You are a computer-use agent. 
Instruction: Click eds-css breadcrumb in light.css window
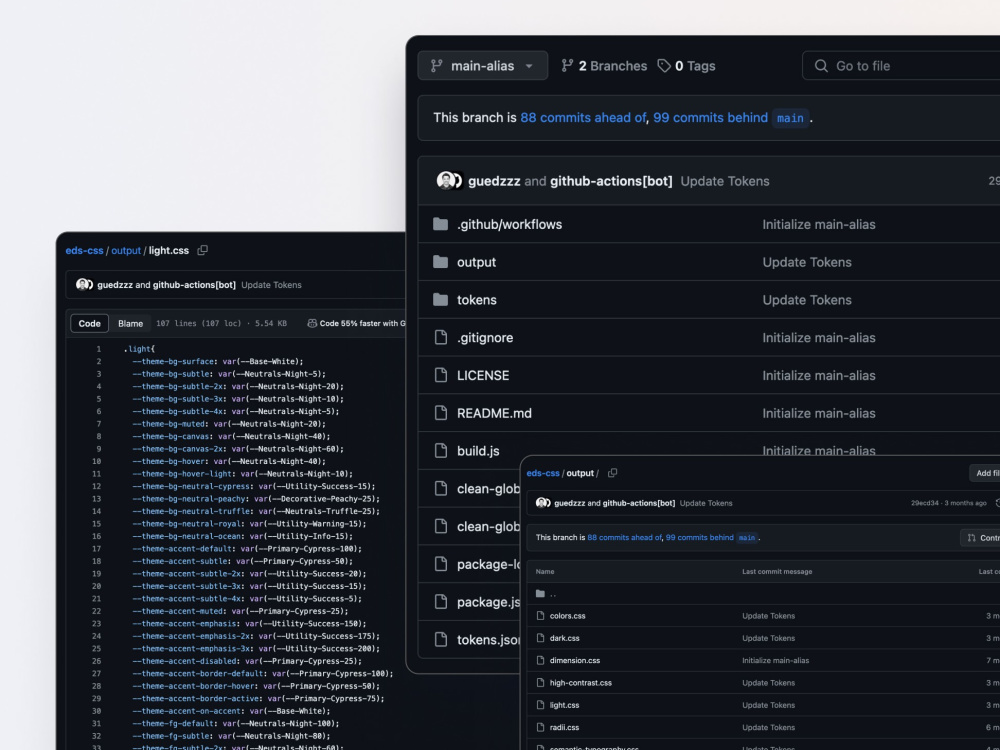pyautogui.click(x=84, y=251)
